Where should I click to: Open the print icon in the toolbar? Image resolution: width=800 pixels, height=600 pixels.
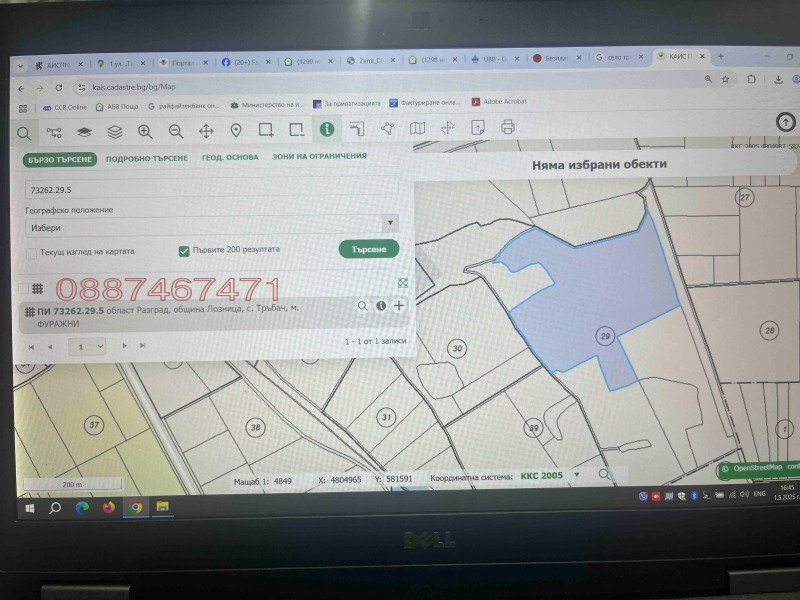[x=509, y=129]
